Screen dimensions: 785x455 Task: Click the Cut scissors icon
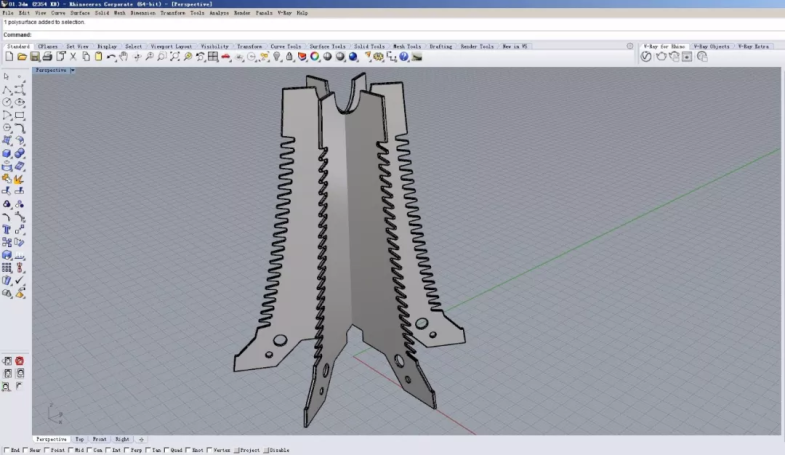tap(73, 57)
